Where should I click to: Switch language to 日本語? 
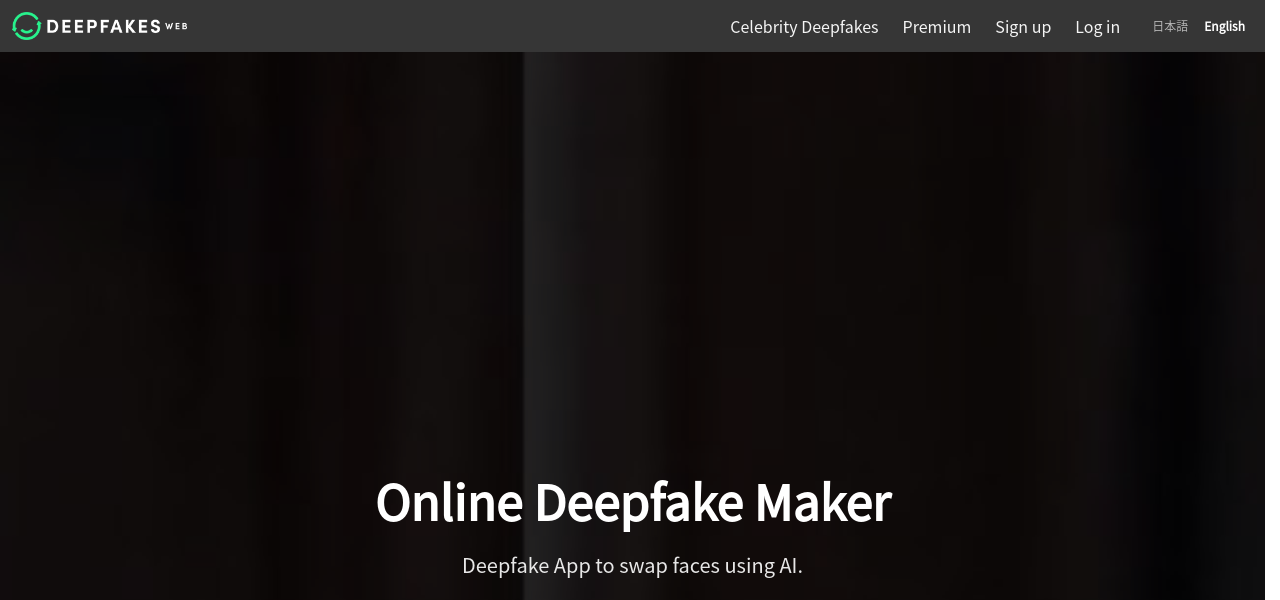pos(1170,27)
